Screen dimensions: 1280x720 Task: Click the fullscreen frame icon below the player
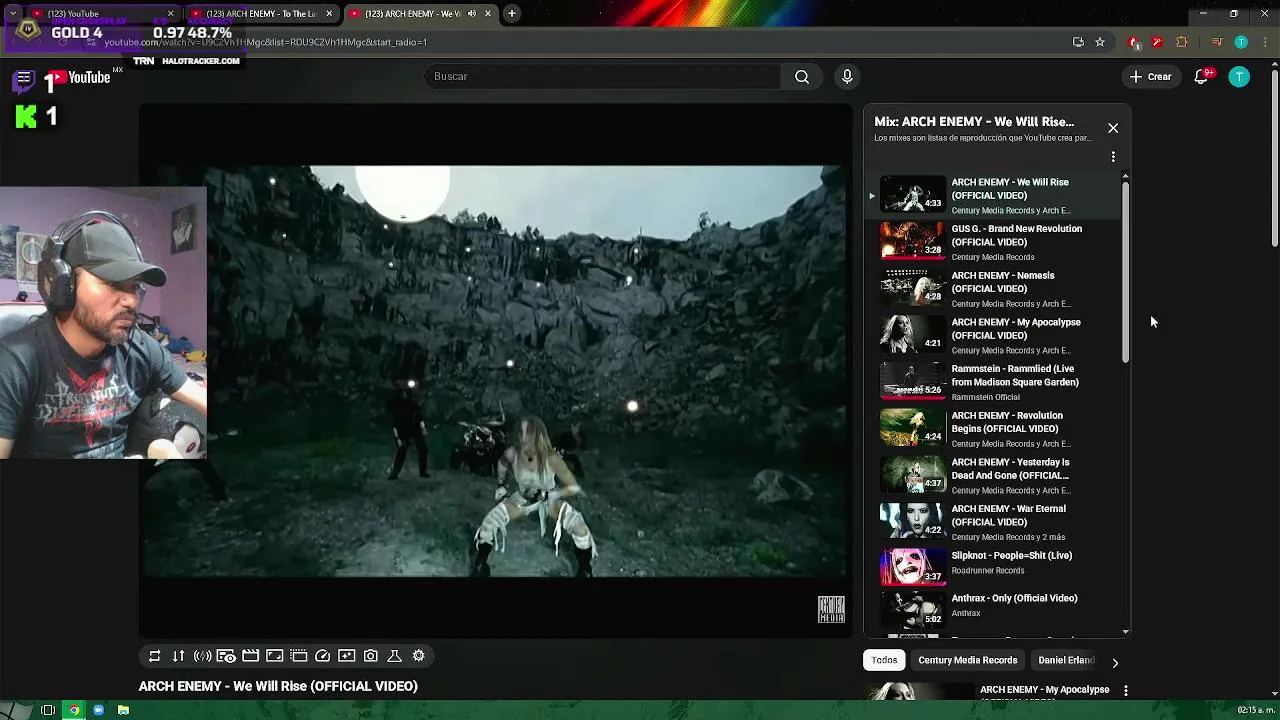point(275,656)
